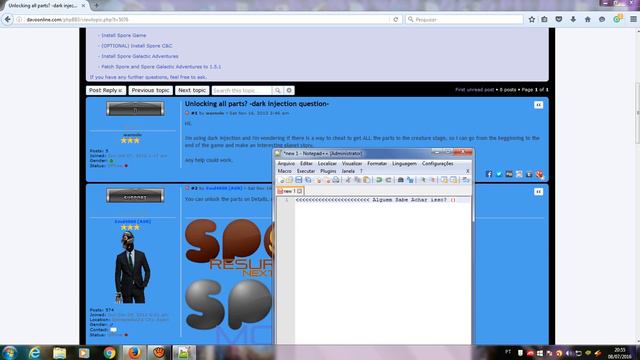Image resolution: width=640 pixels, height=360 pixels.
Task: Go to the Firefox home page icon
Action: click(588, 19)
